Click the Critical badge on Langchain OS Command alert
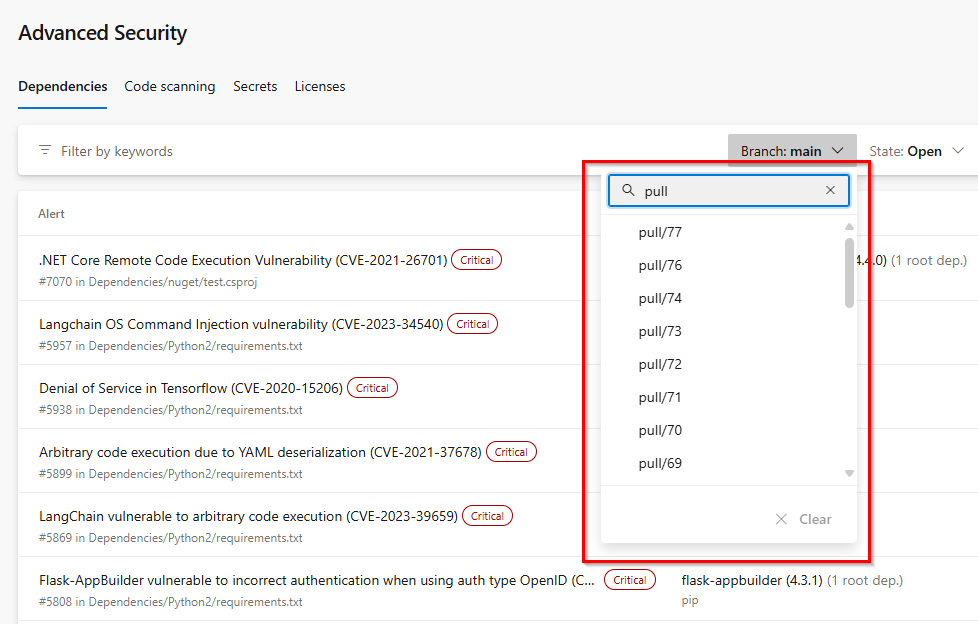This screenshot has height=624, width=978. [472, 324]
